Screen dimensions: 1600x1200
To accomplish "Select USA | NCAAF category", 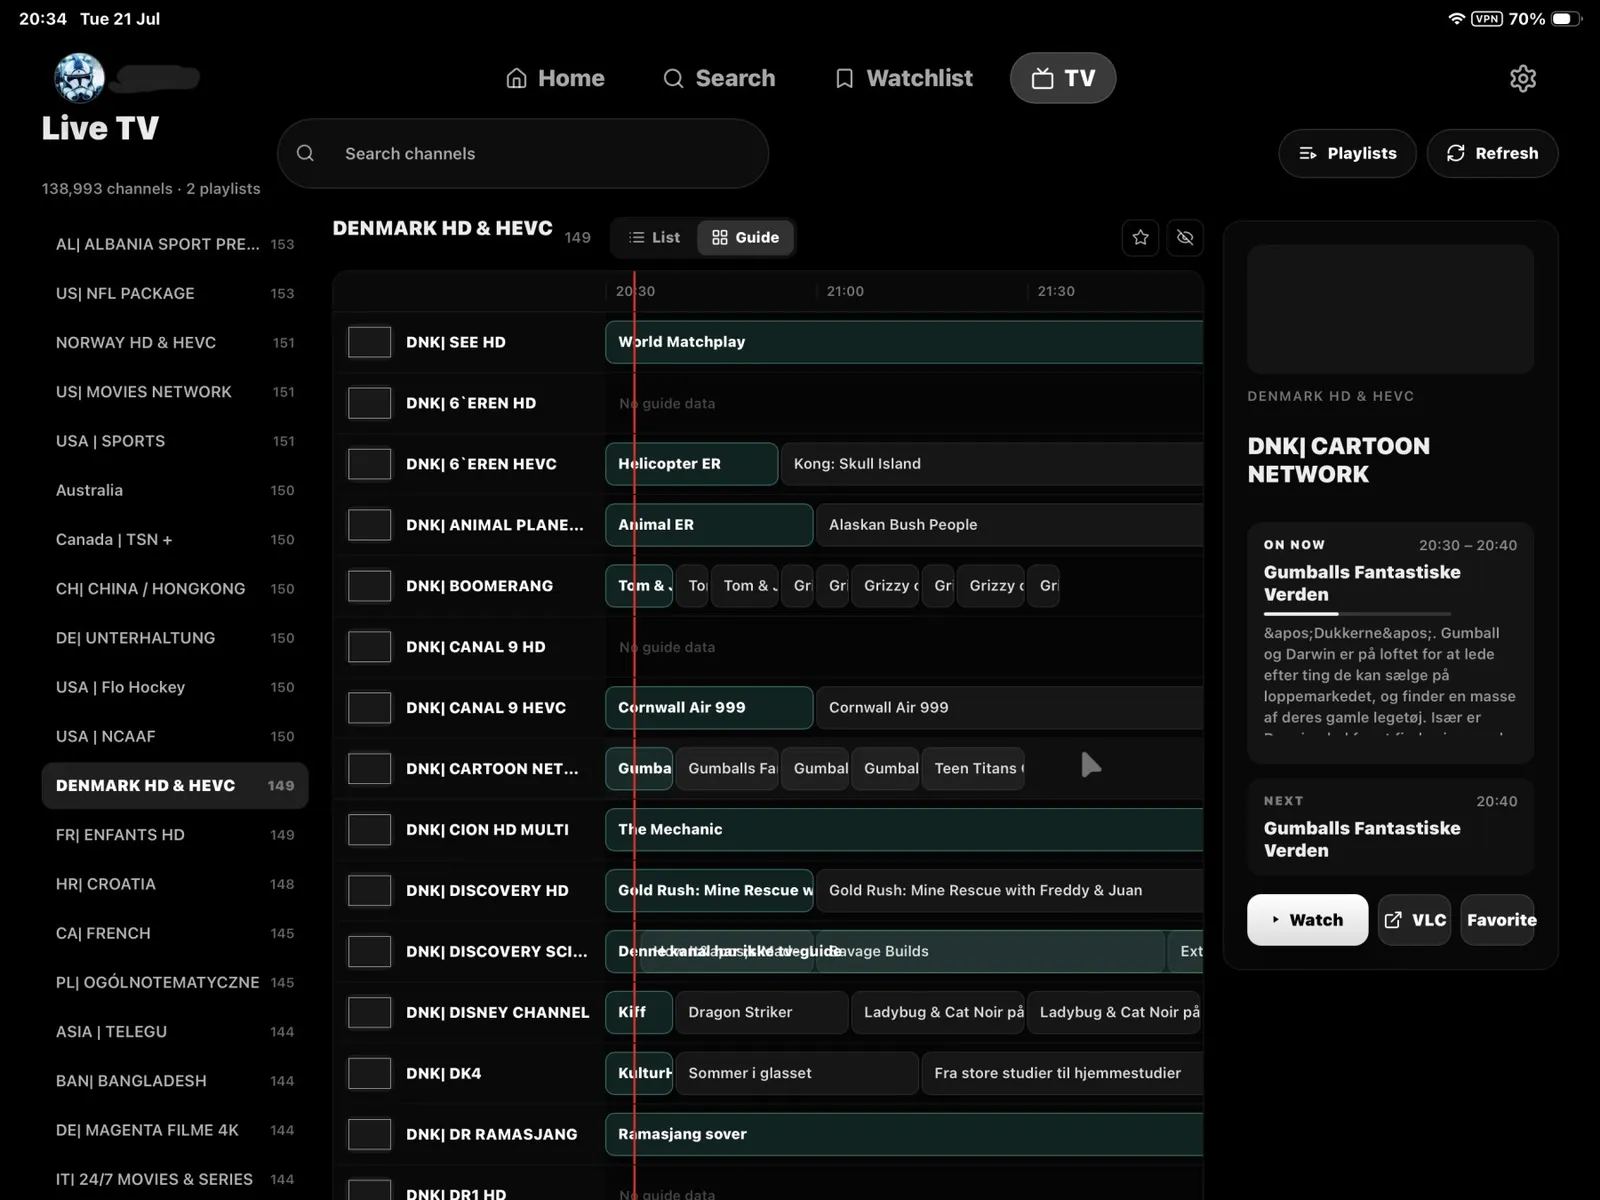I will click(175, 736).
